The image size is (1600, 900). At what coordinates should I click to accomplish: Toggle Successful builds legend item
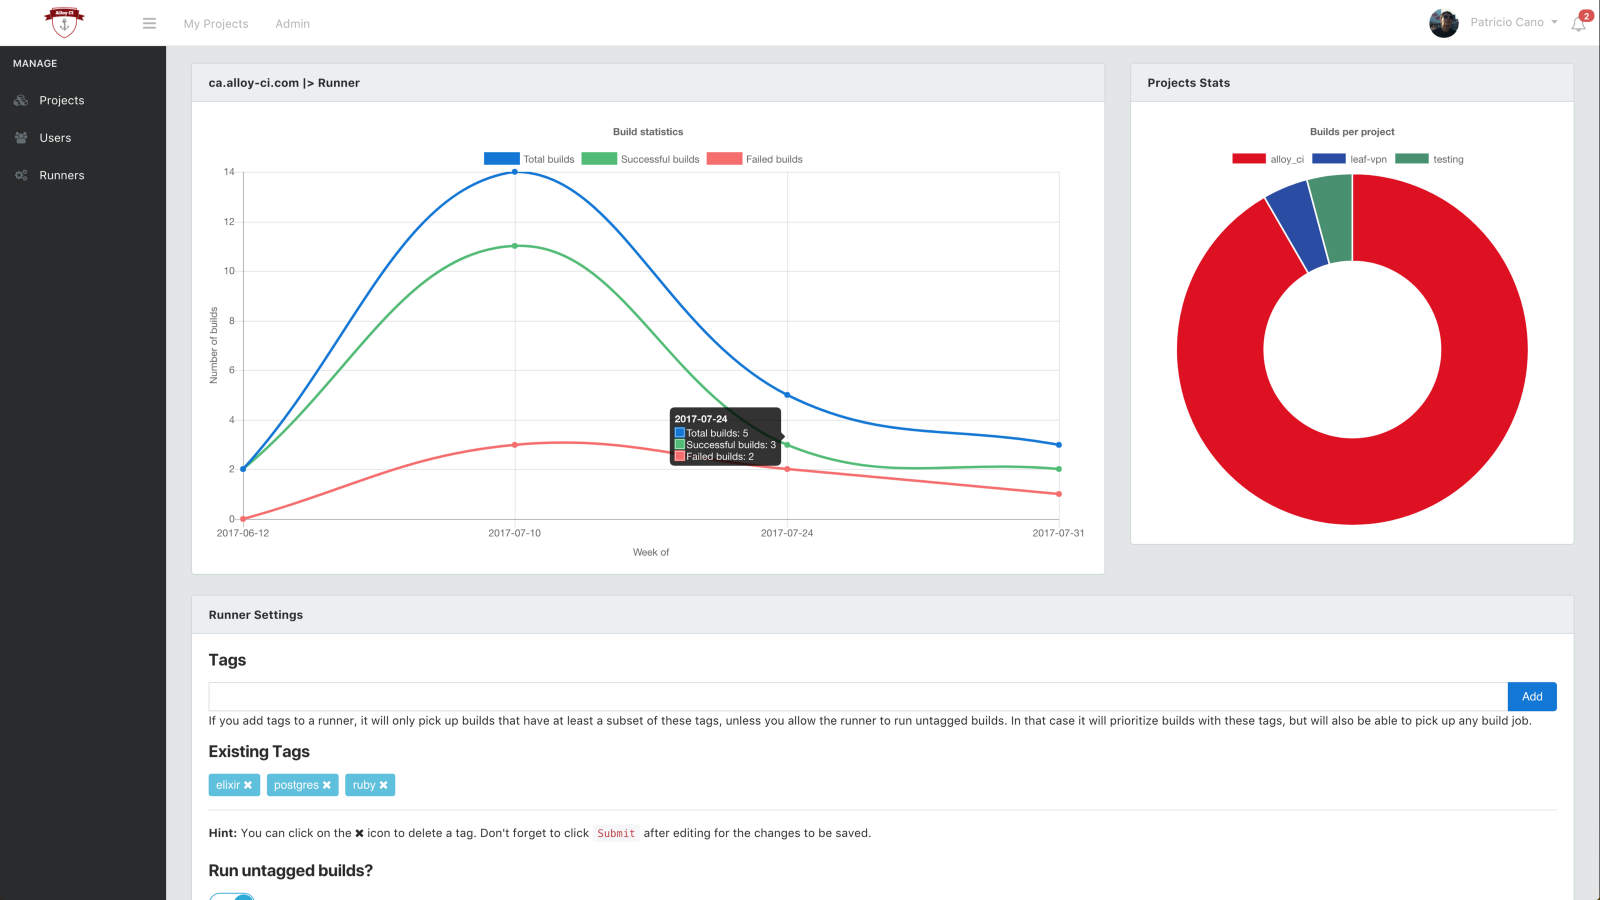click(640, 159)
